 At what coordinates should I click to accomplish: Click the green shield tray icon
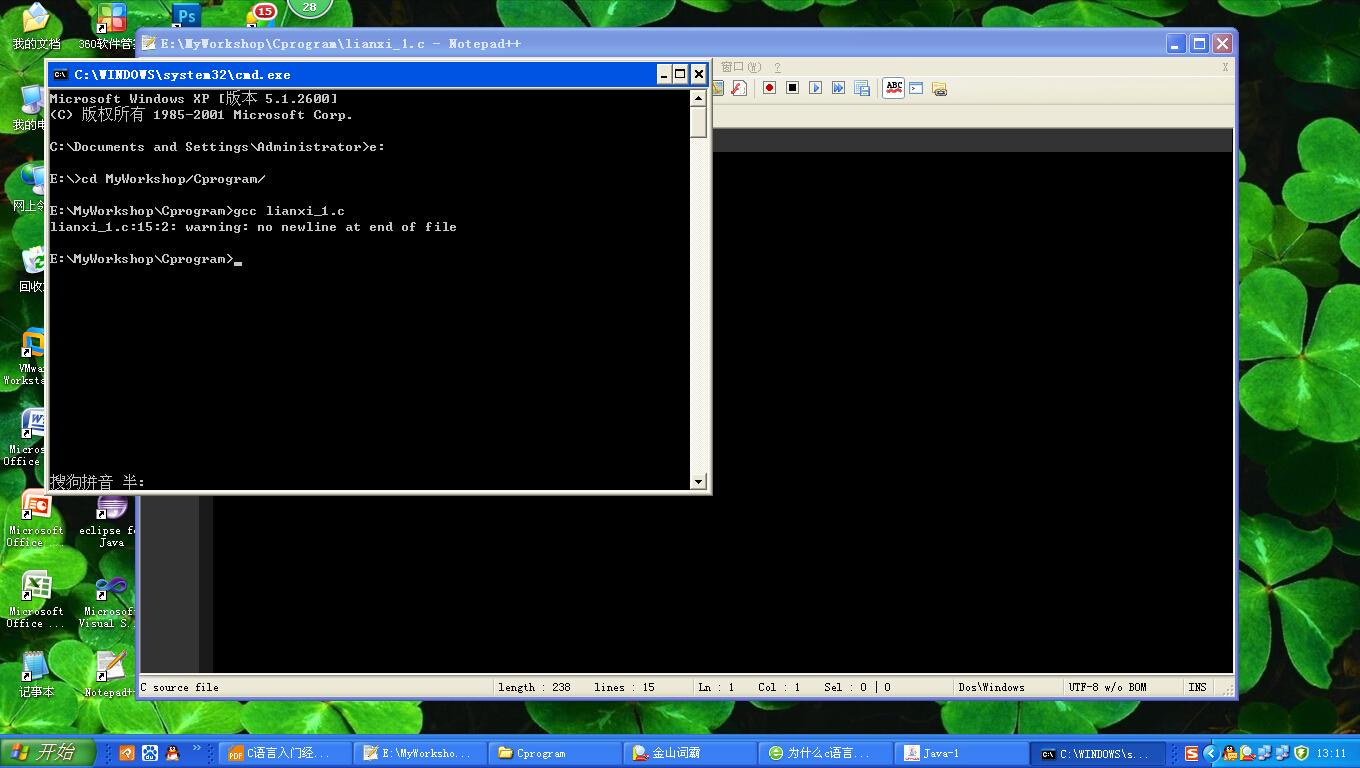point(1301,753)
